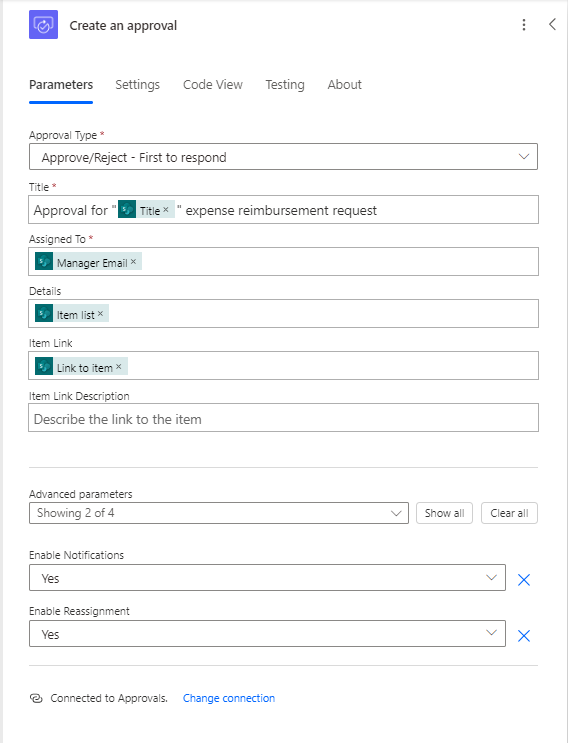Remove the Enable Notifications parameter
The height and width of the screenshot is (743, 568).
(523, 580)
